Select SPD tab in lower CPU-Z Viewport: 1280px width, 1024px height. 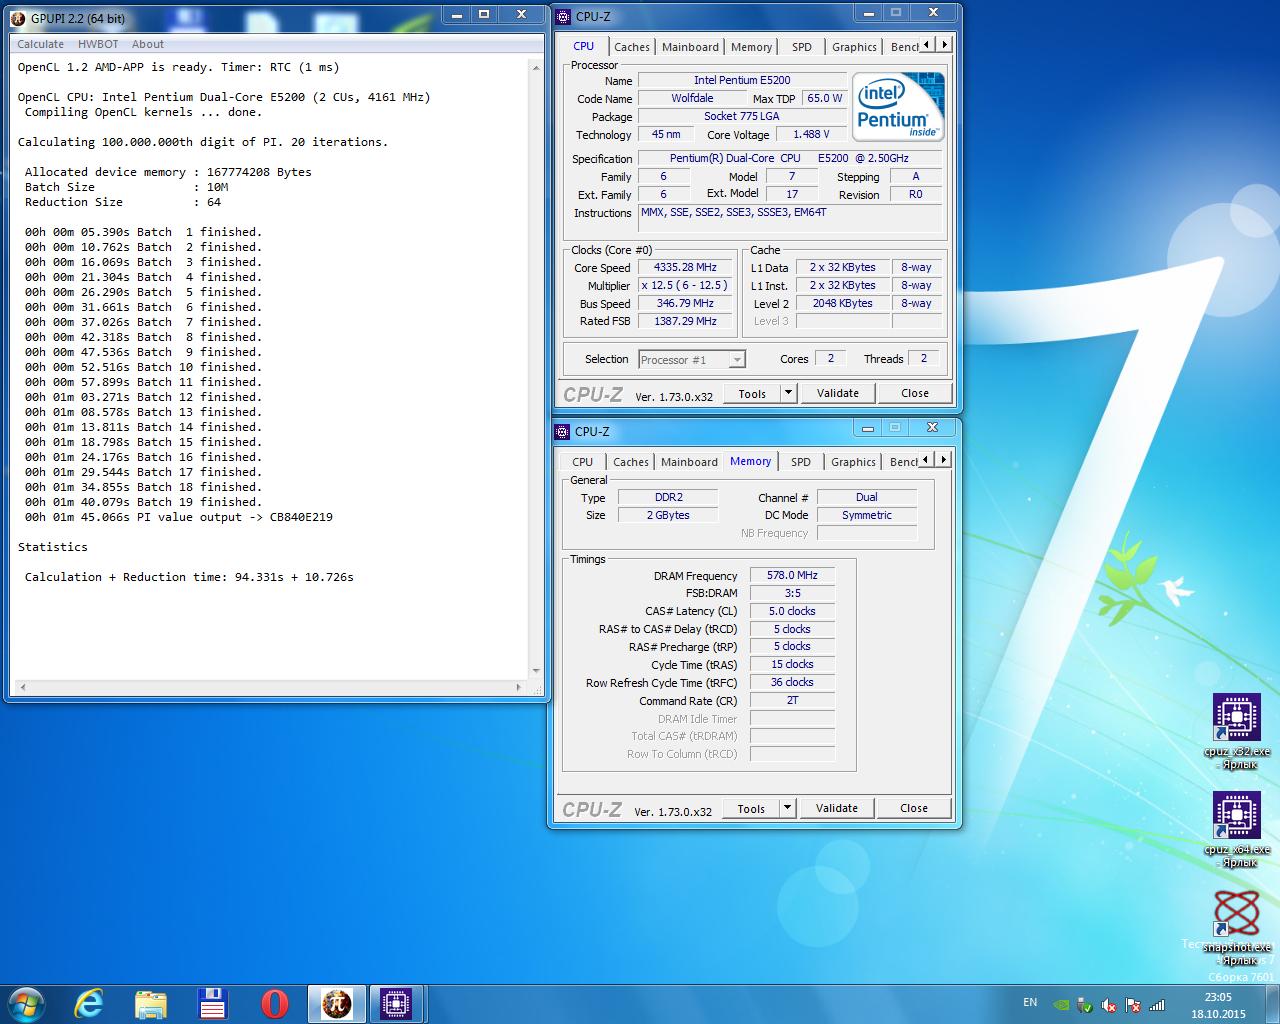click(801, 462)
